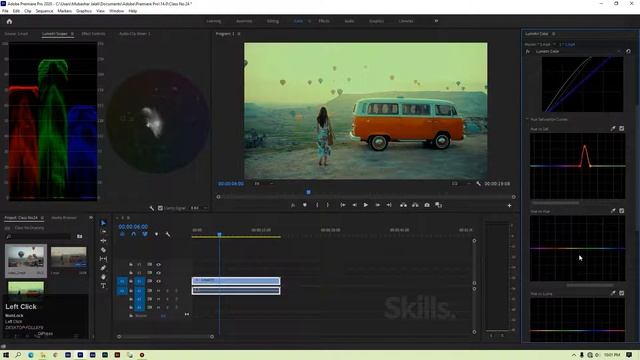Mark Out point in Program monitor
This screenshot has height=360, width=640.
click(327, 205)
